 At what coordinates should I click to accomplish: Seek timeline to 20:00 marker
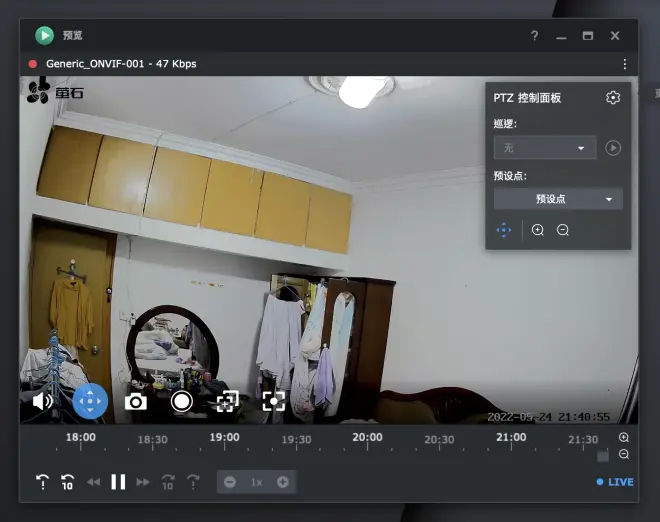coord(367,438)
